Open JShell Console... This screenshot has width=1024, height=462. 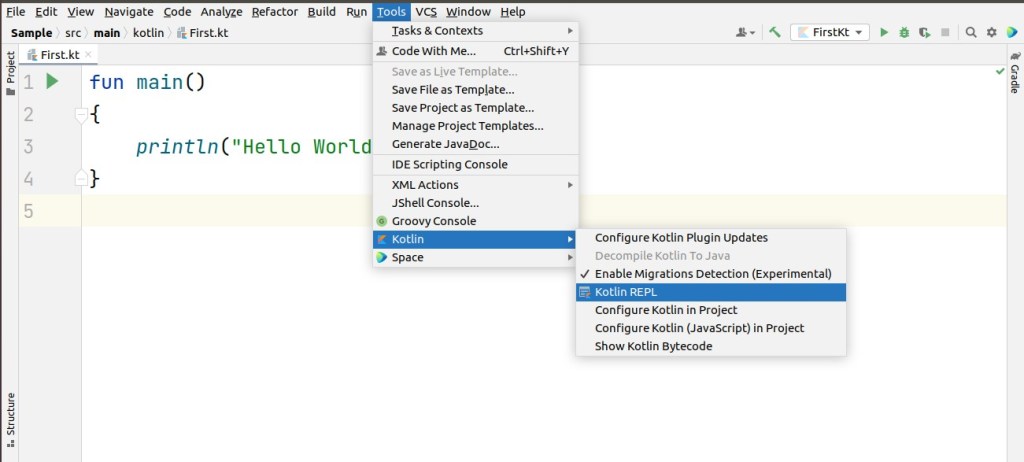point(475,203)
